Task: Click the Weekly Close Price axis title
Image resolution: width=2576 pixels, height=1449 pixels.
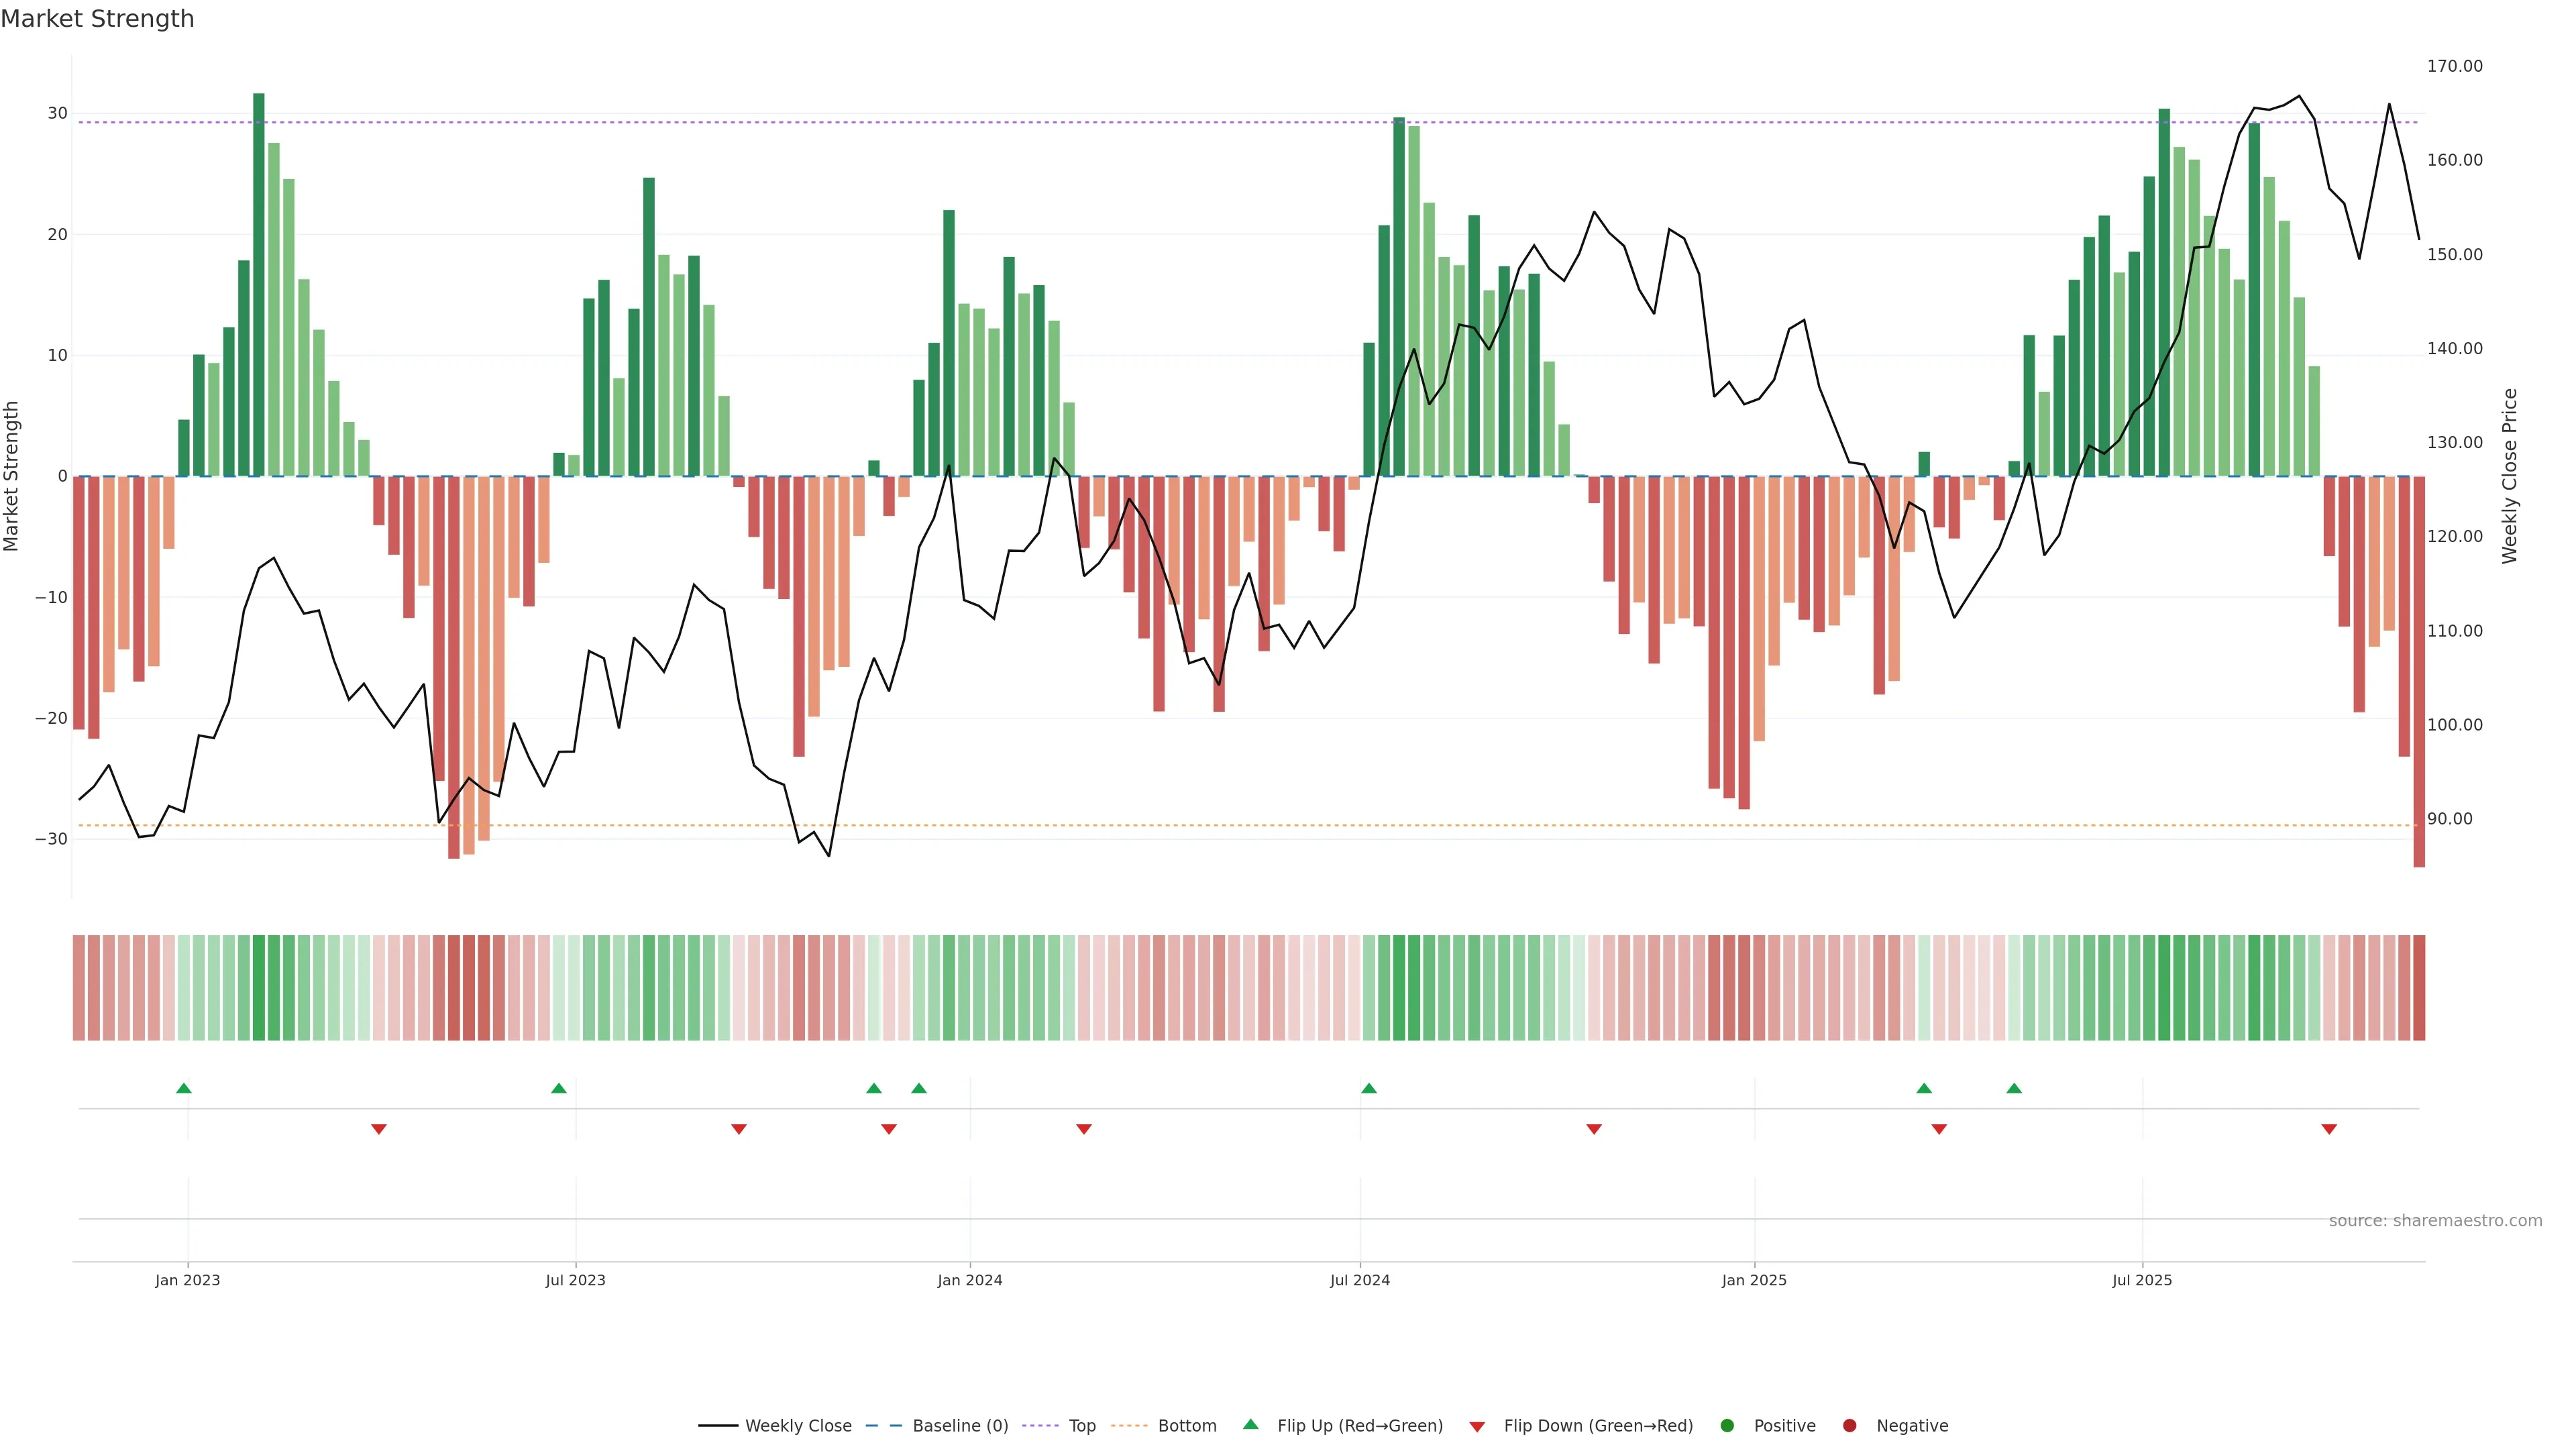Action: pyautogui.click(x=2510, y=476)
